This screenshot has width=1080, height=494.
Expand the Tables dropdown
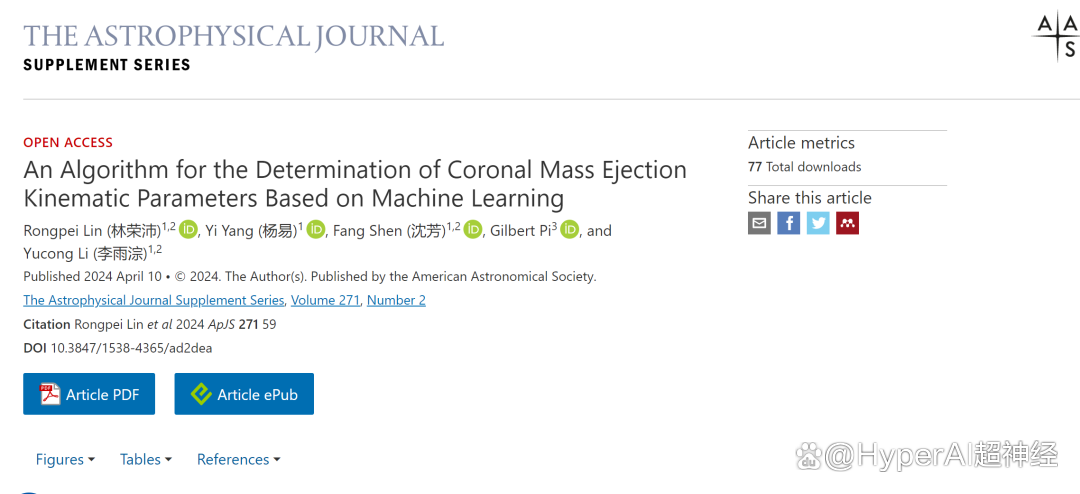click(x=146, y=459)
